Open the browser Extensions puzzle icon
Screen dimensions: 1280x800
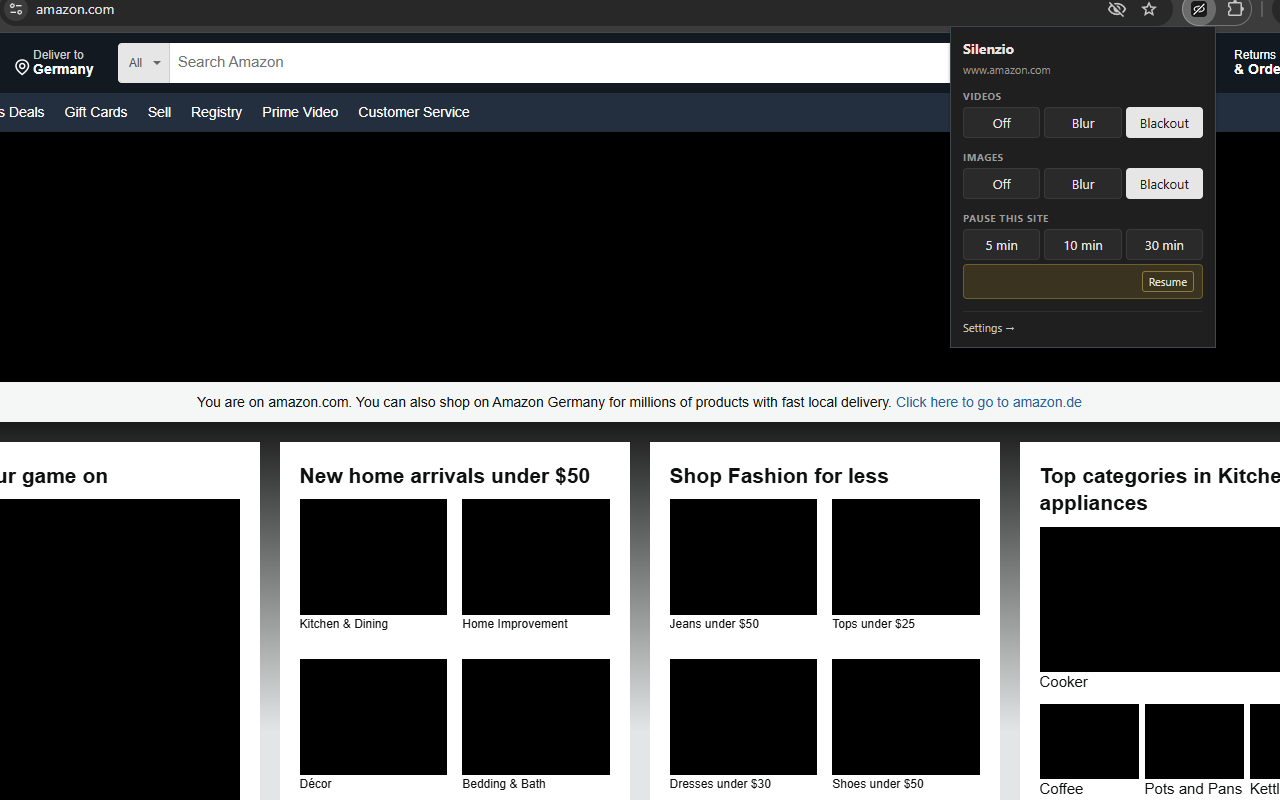[x=1235, y=9]
